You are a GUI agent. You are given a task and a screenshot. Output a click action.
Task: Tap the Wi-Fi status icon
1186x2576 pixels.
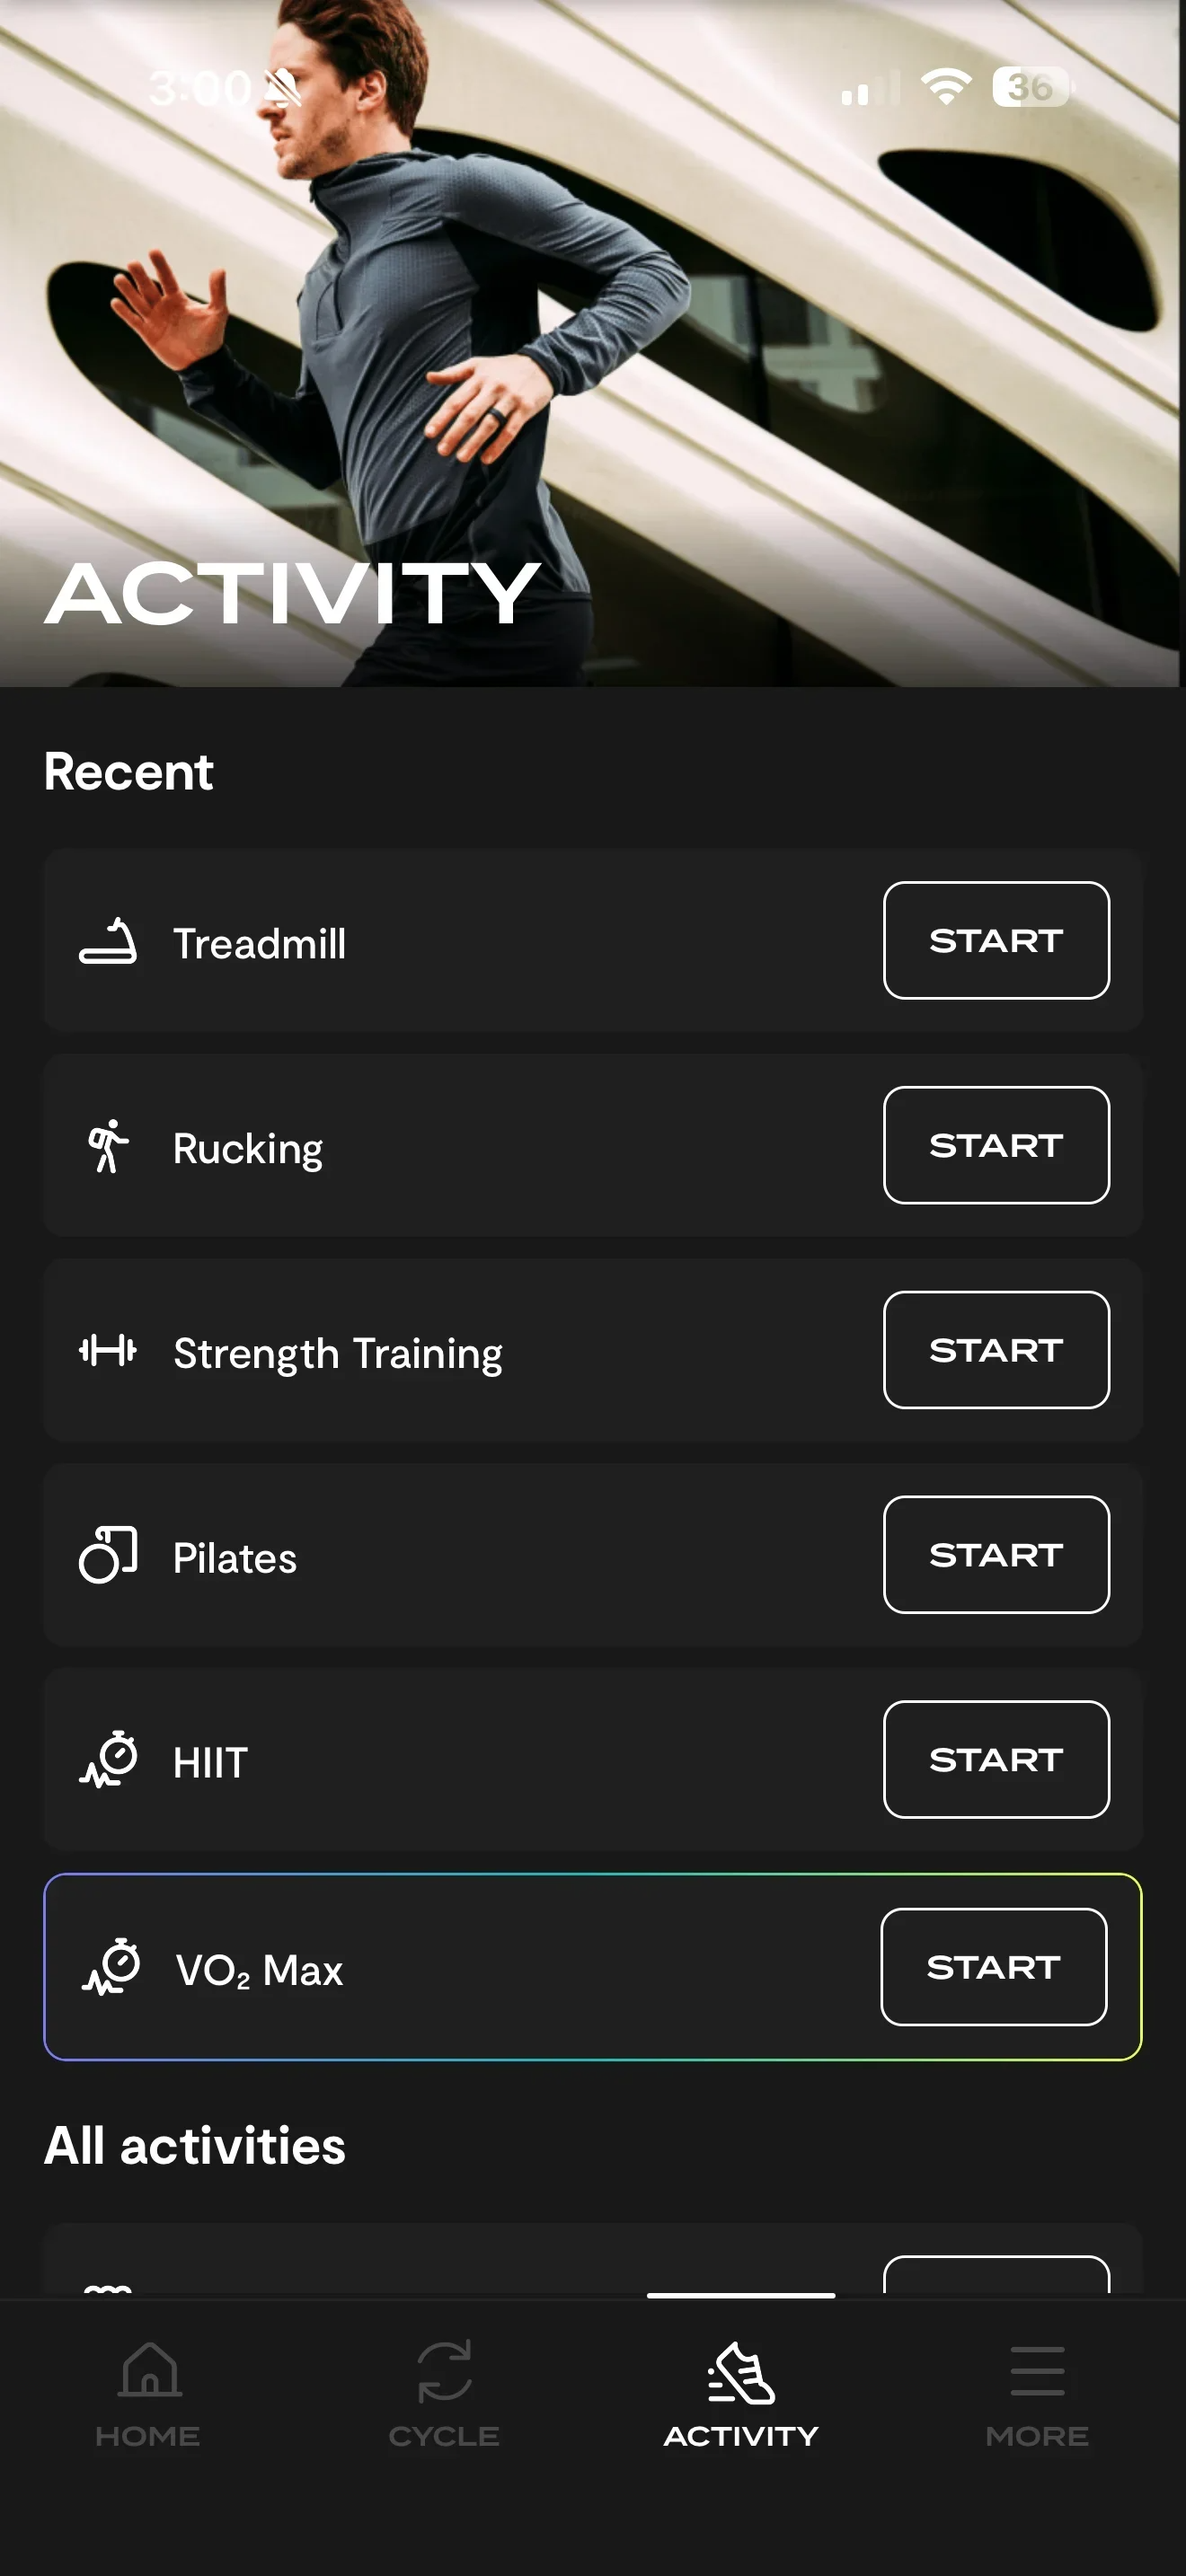pos(945,88)
